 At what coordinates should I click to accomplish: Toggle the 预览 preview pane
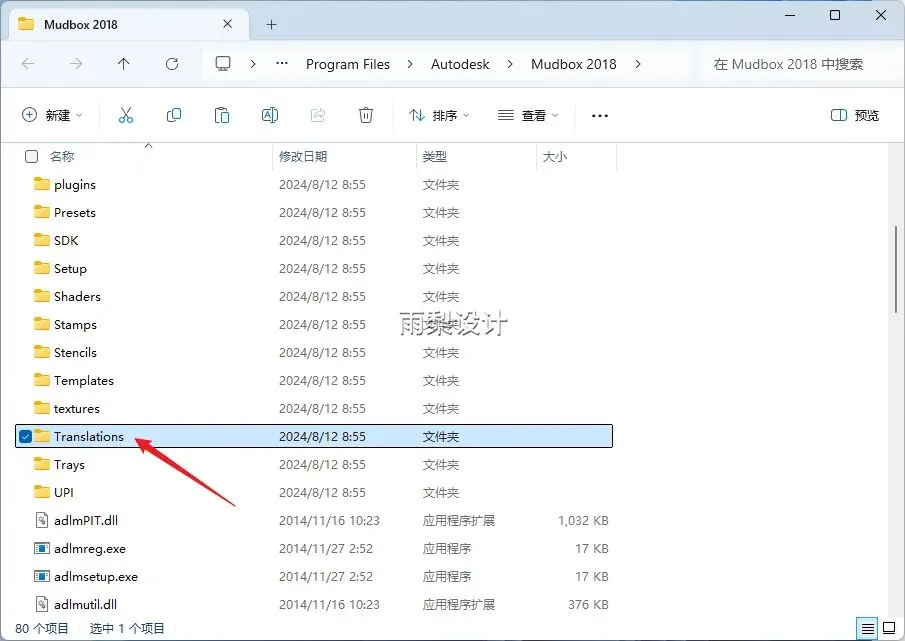point(855,115)
